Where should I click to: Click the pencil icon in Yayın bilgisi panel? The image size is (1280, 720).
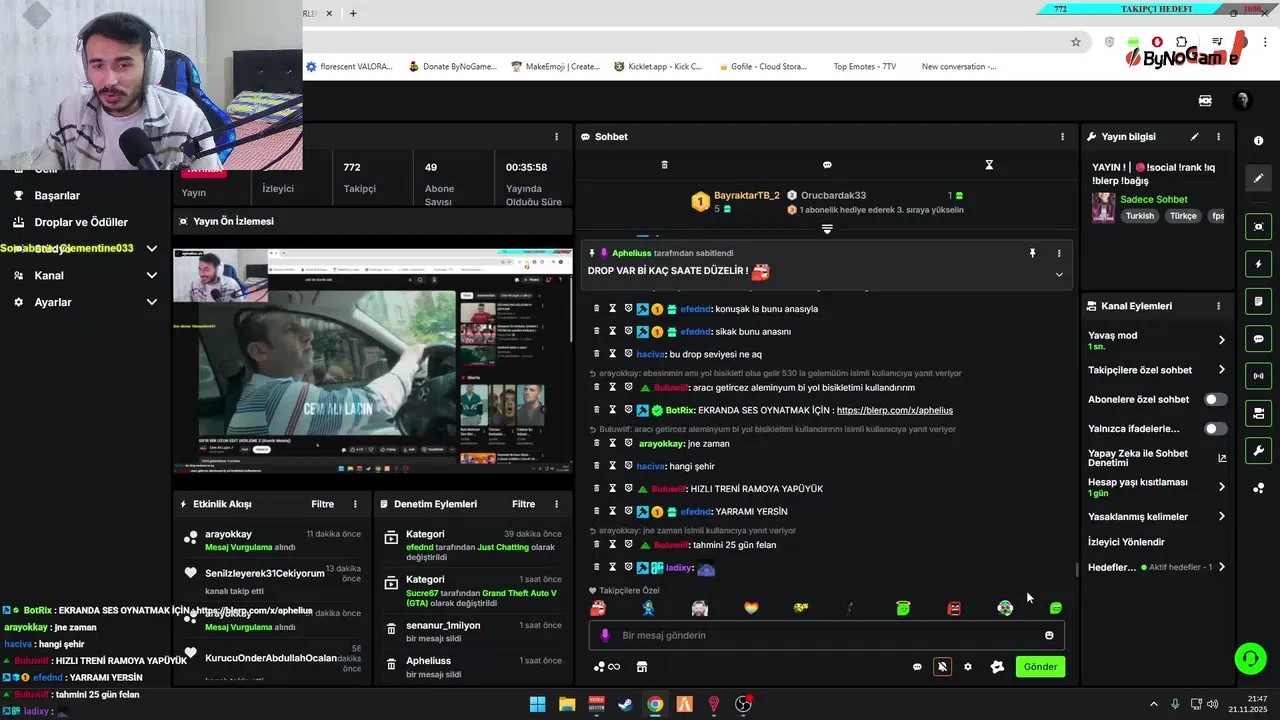click(x=1194, y=137)
